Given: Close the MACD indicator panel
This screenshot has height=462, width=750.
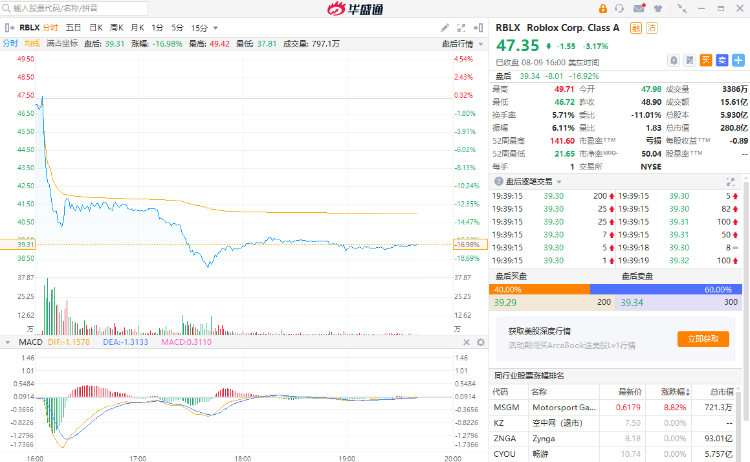Looking at the screenshot, I should (x=466, y=342).
